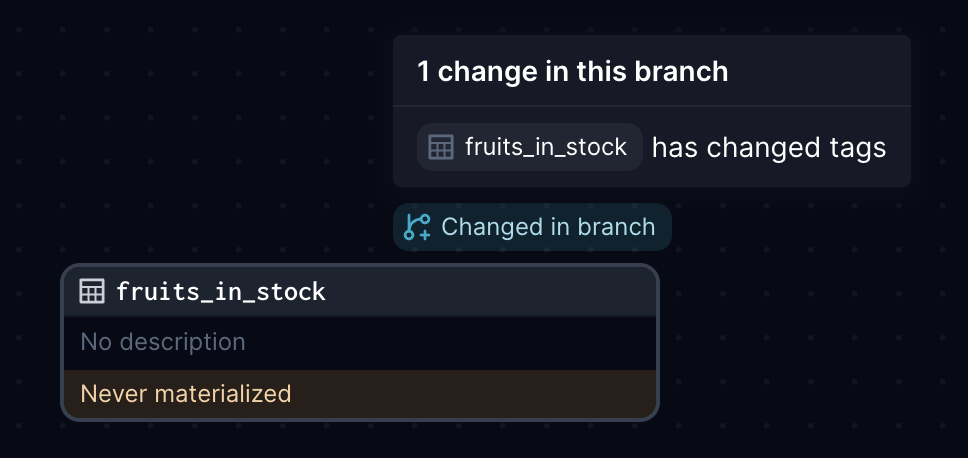Open the fruits_in_stock chip in the changes popup
The width and height of the screenshot is (968, 458).
(530, 148)
